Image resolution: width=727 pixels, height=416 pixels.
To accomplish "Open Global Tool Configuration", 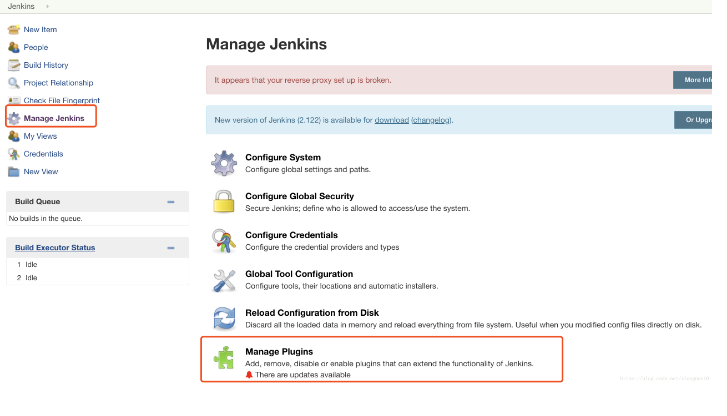I will pyautogui.click(x=299, y=274).
